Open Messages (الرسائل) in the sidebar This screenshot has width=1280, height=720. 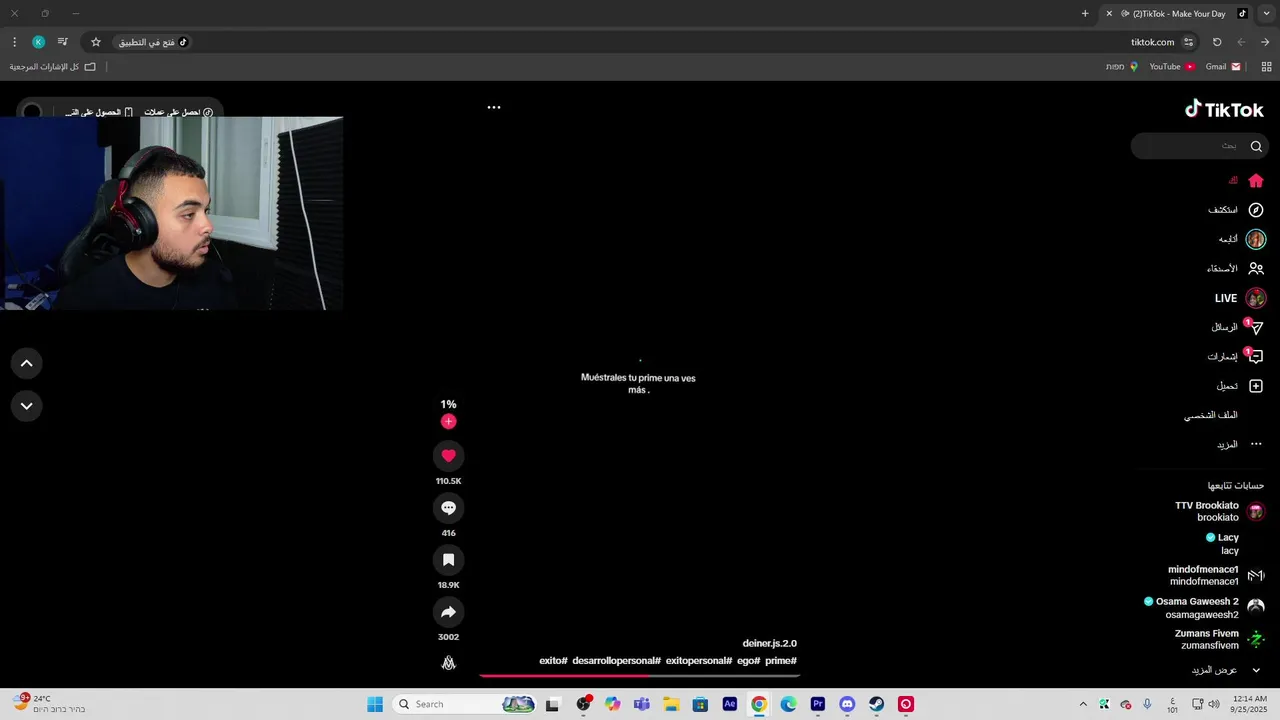[1237, 327]
